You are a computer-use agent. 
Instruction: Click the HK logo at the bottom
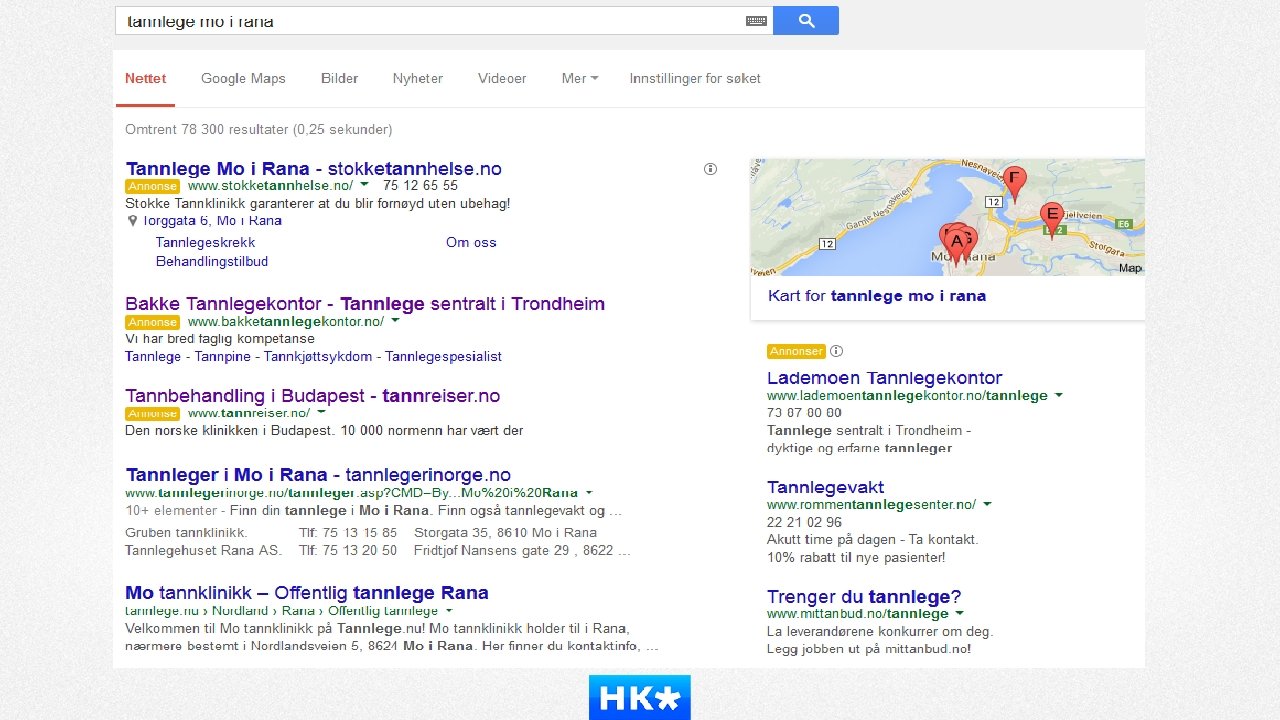coord(640,697)
